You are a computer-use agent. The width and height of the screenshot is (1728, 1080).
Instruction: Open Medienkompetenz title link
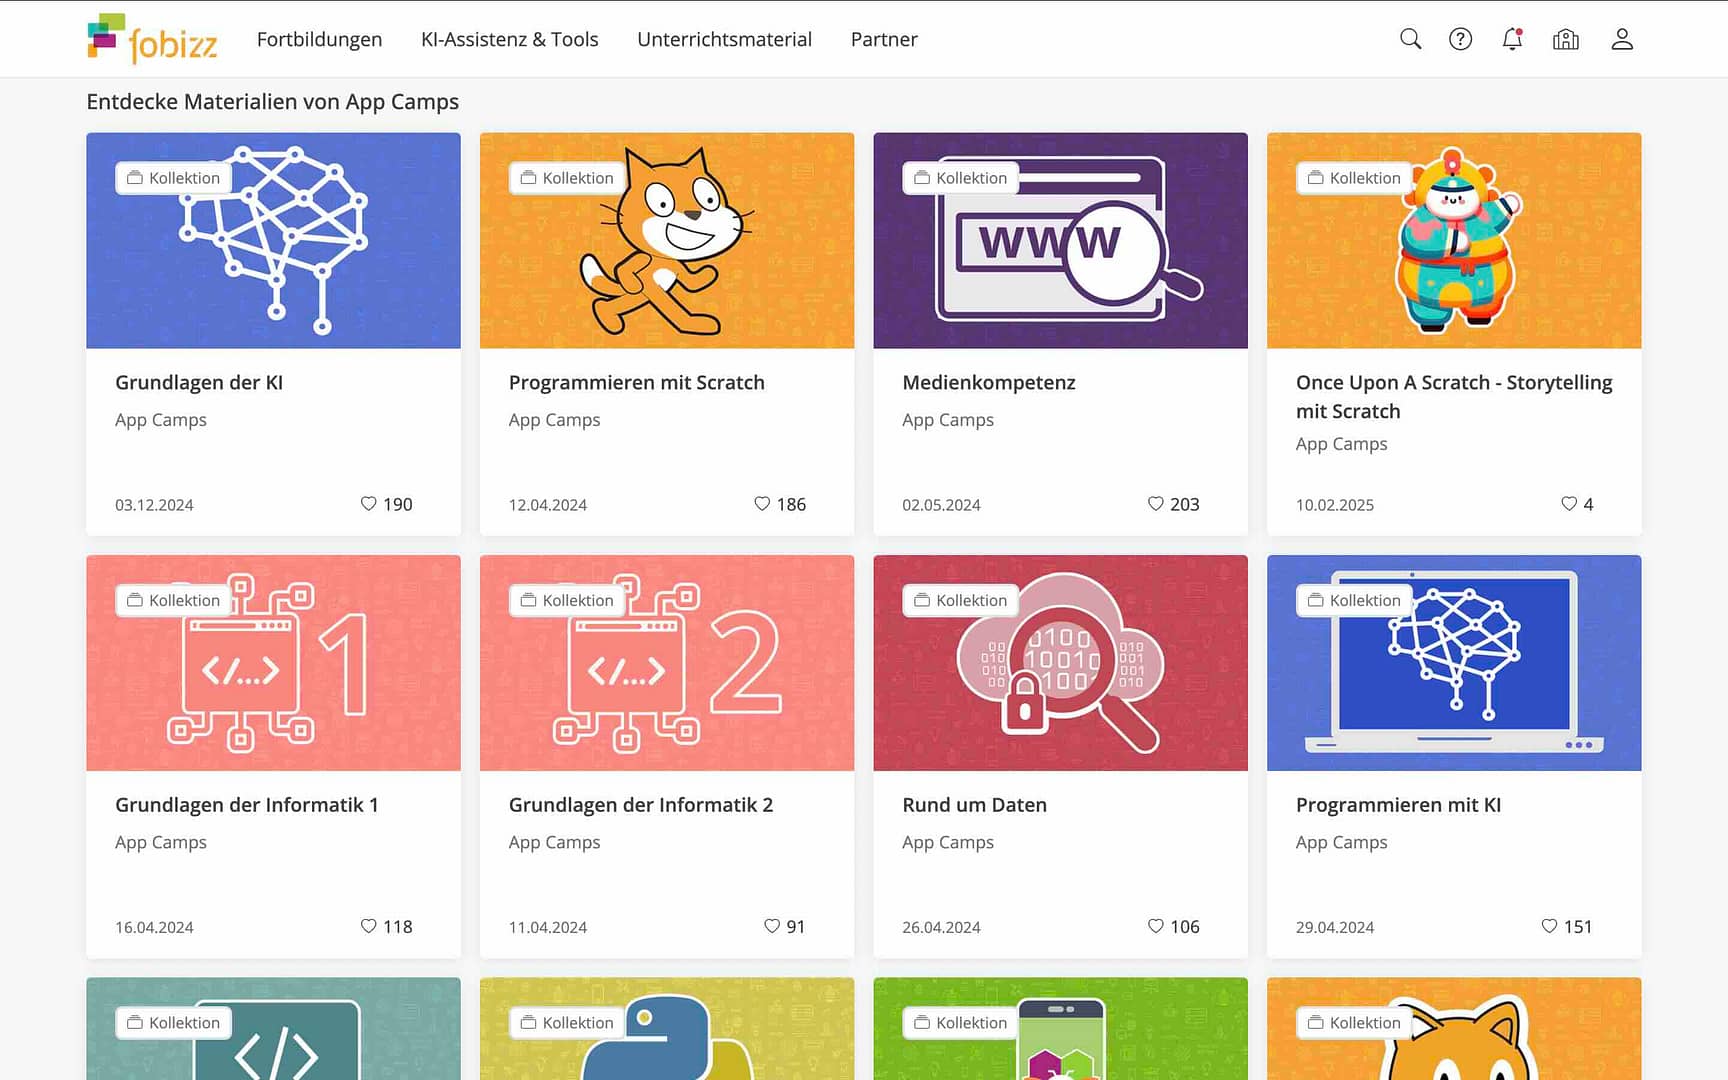tap(989, 382)
